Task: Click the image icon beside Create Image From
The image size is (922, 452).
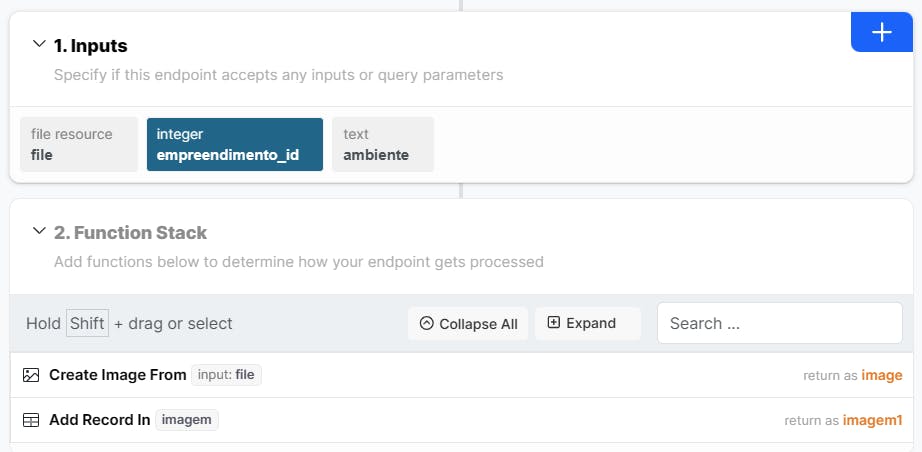Action: coord(31,375)
